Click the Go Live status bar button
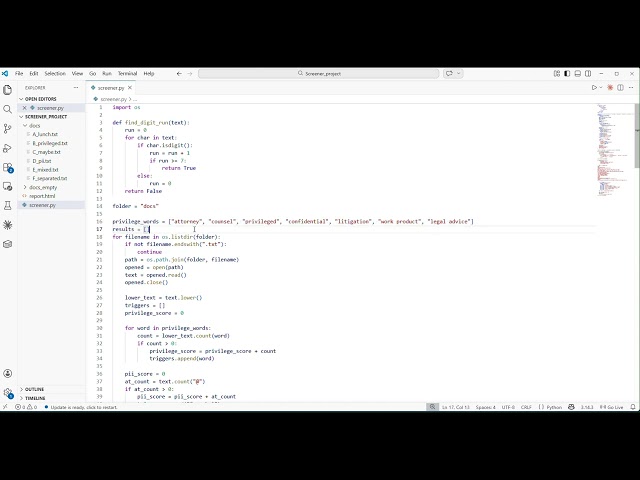This screenshot has width=640, height=480. point(611,407)
